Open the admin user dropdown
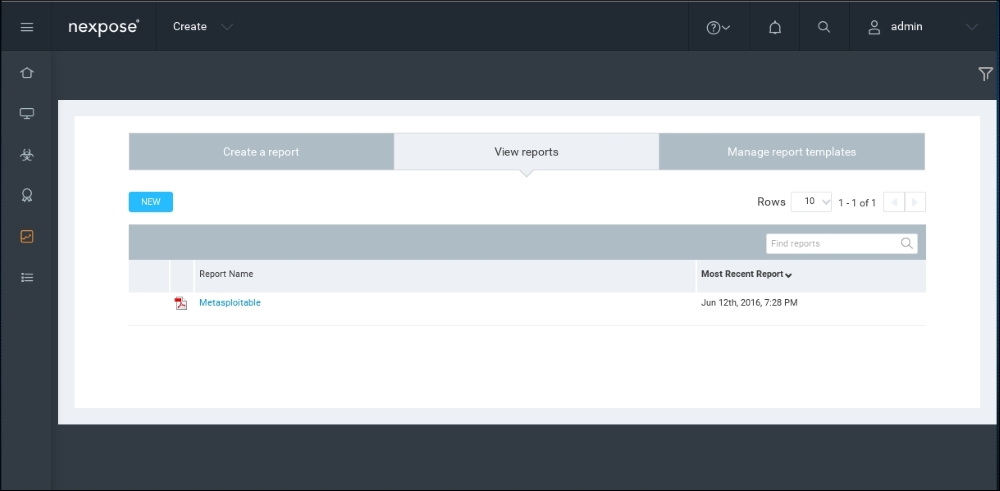This screenshot has height=491, width=1000. click(923, 27)
